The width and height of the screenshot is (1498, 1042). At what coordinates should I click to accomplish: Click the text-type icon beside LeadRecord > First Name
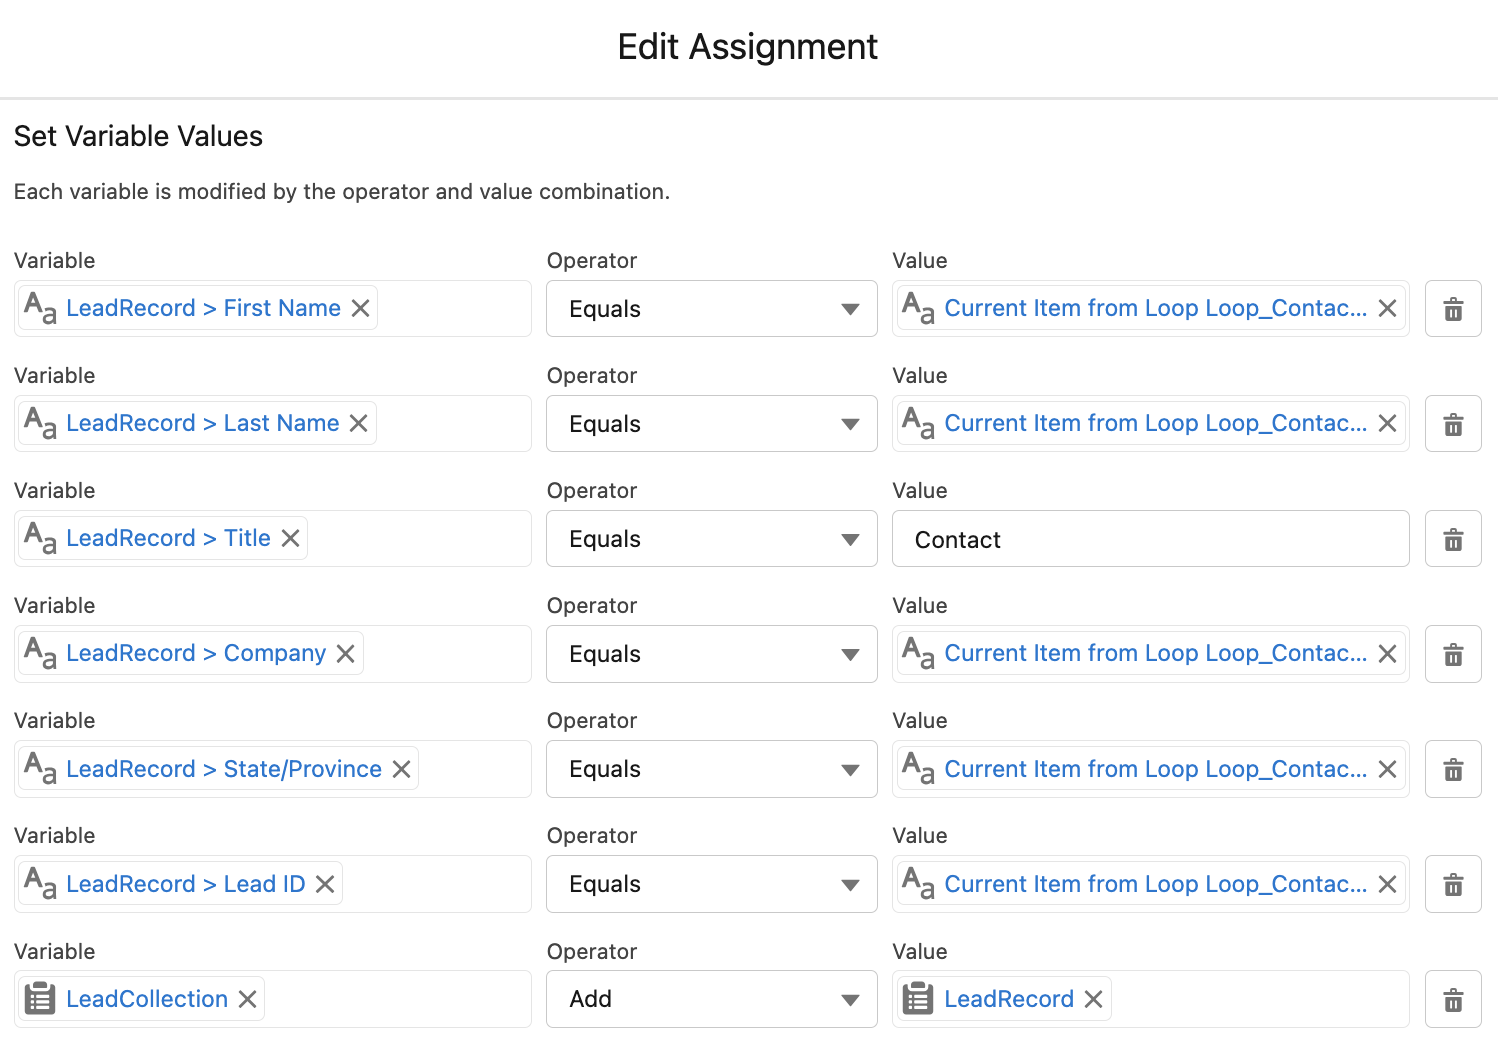[40, 308]
